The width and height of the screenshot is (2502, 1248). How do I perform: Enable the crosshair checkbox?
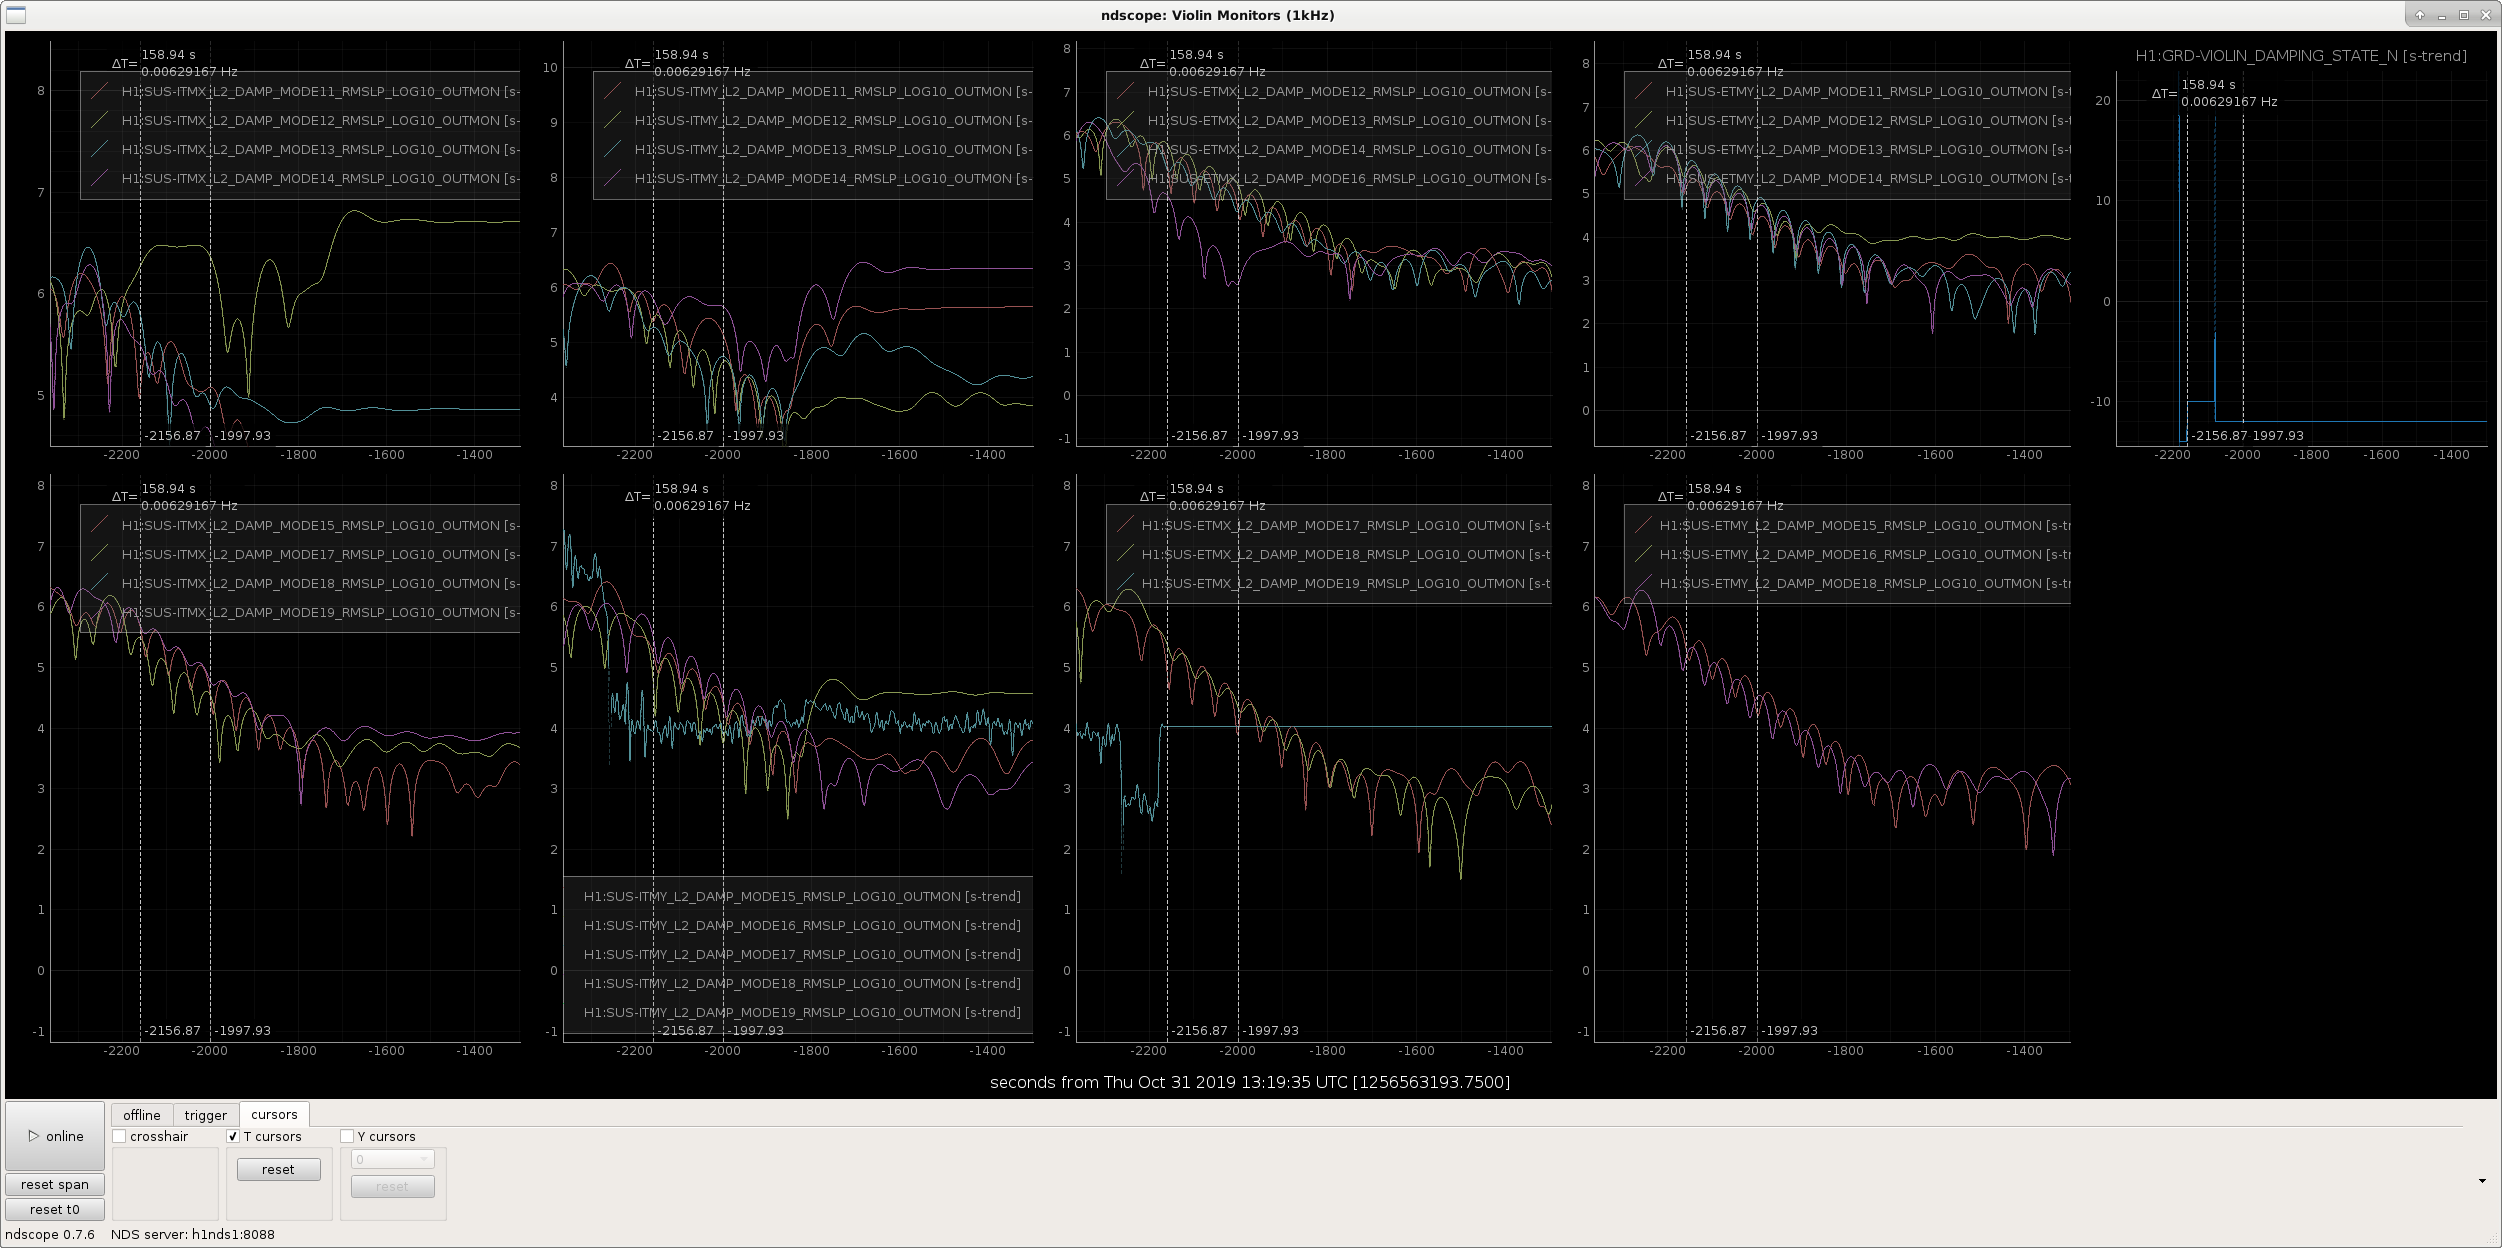119,1136
